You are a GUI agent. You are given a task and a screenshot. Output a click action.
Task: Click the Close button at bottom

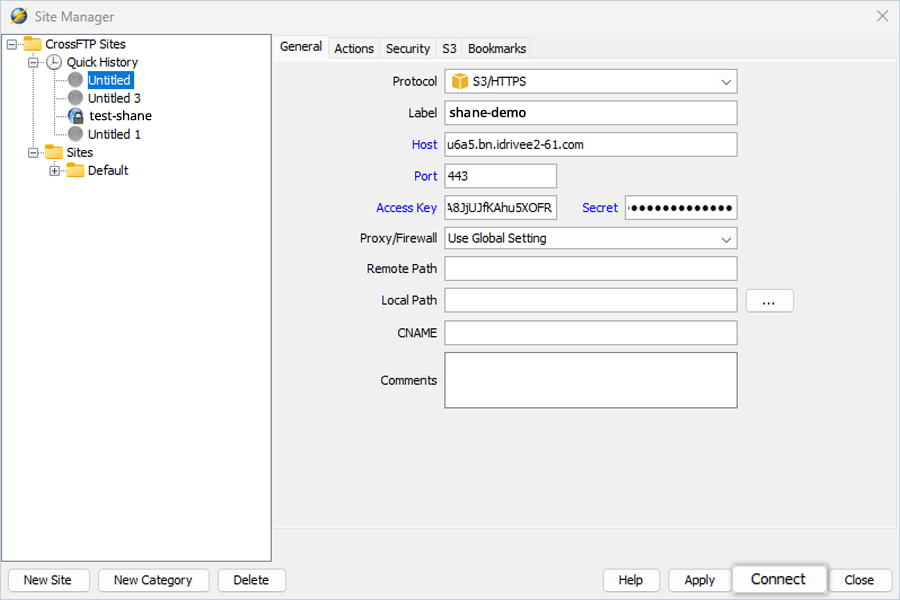click(859, 580)
